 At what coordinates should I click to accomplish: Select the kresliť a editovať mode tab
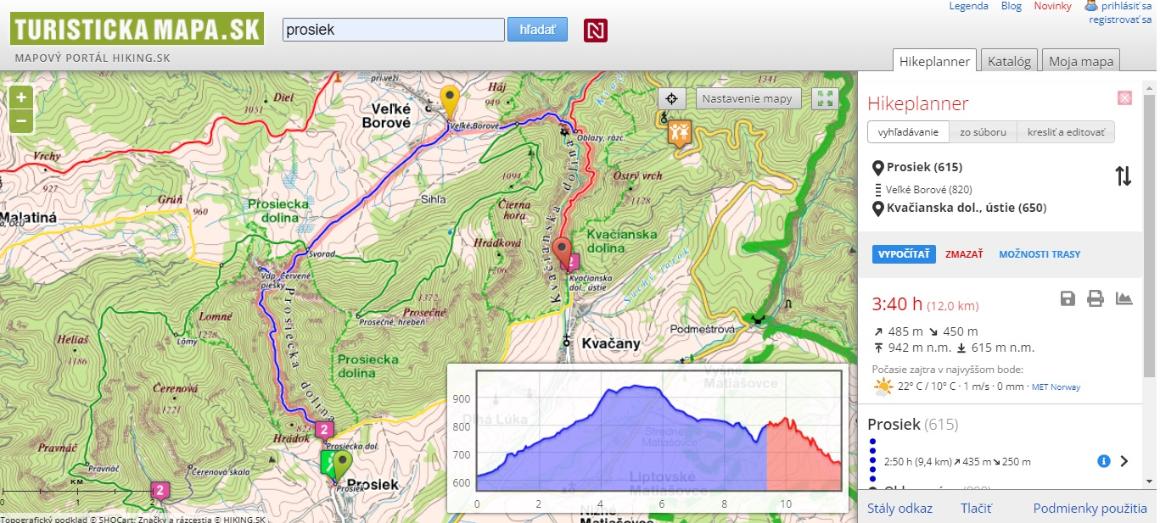[x=1065, y=132]
